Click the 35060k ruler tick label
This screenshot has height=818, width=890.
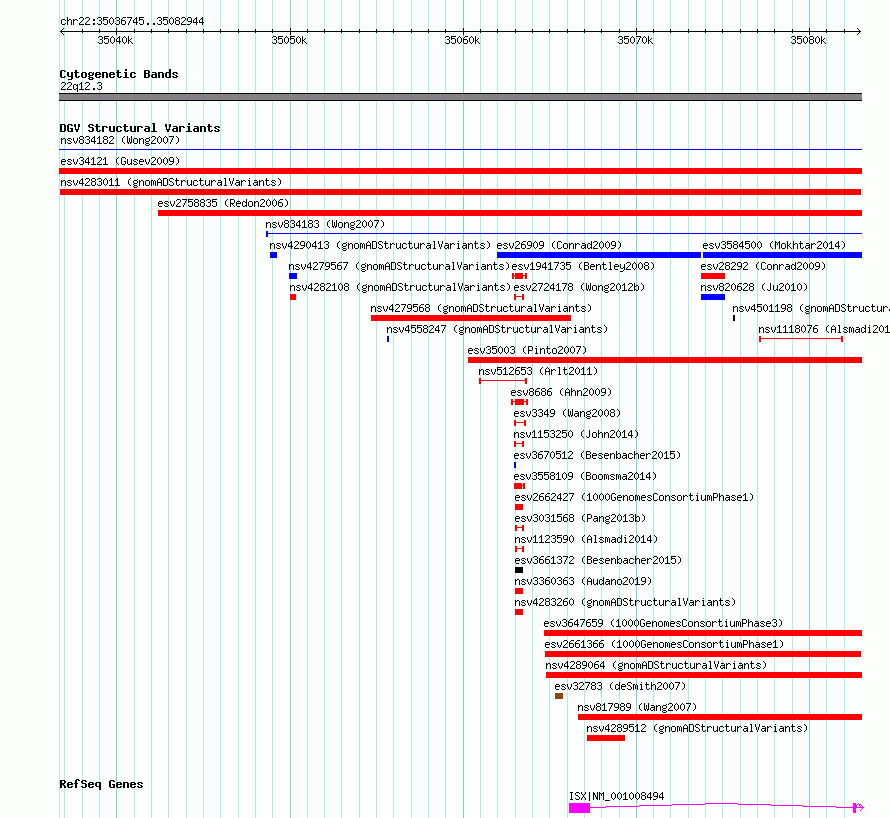tap(462, 40)
